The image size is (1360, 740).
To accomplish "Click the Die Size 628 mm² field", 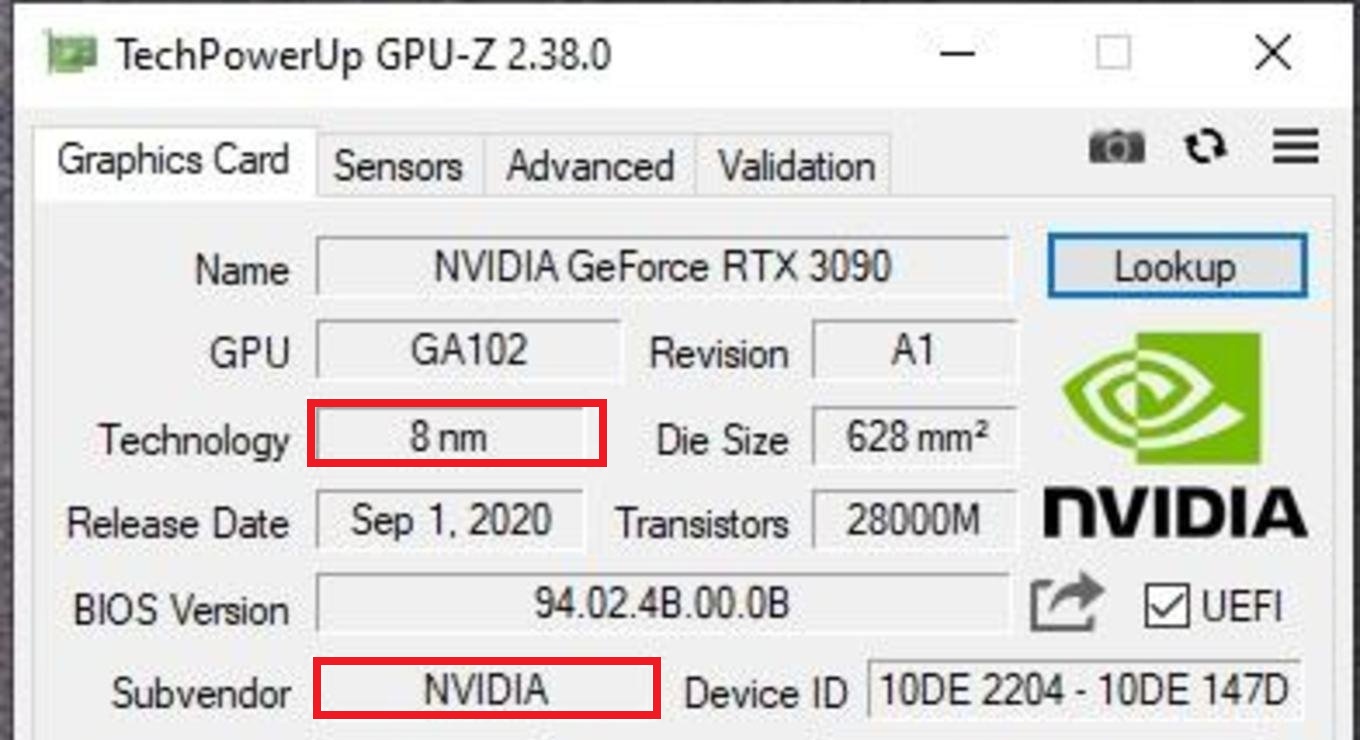I will pos(915,437).
